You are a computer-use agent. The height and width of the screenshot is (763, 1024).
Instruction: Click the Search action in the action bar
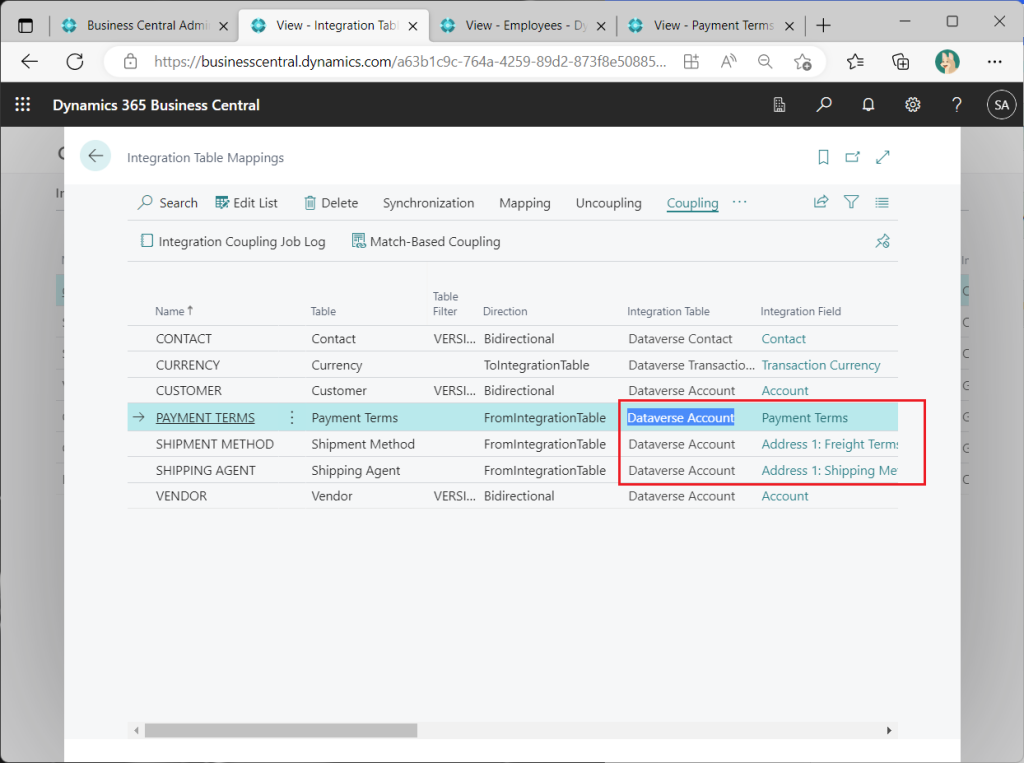coord(168,203)
